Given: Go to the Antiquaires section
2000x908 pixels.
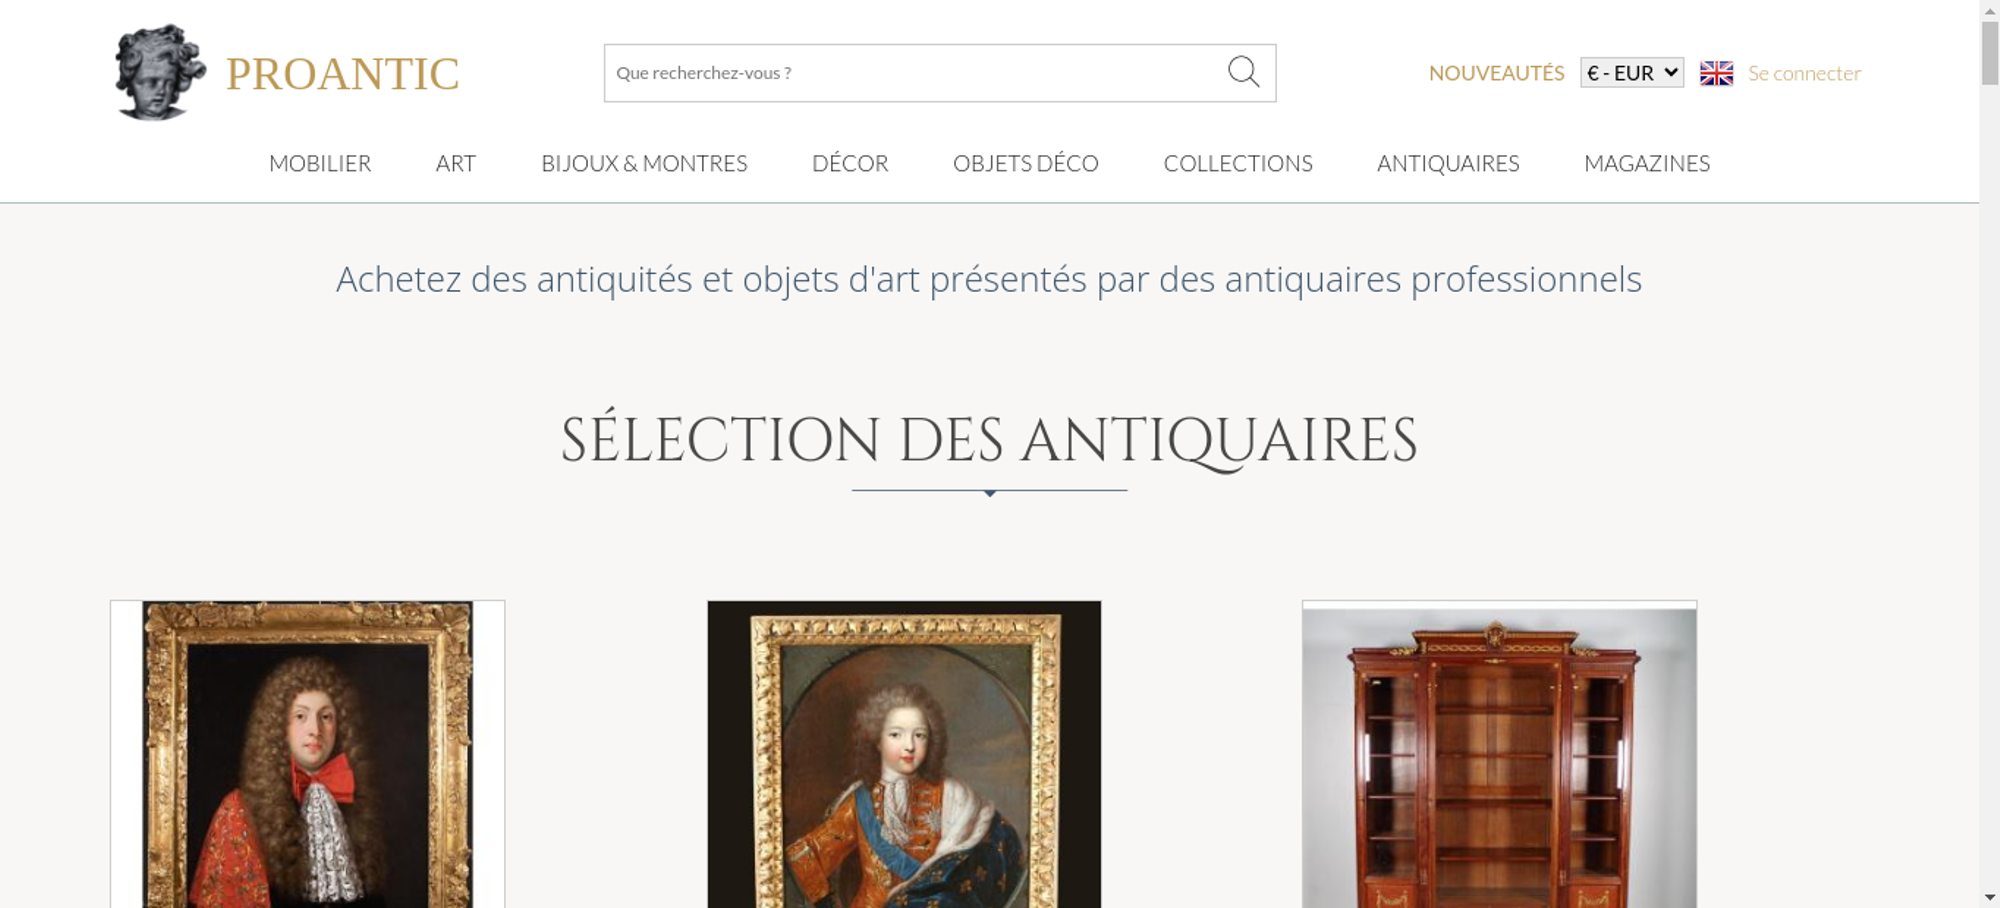Looking at the screenshot, I should [1448, 163].
